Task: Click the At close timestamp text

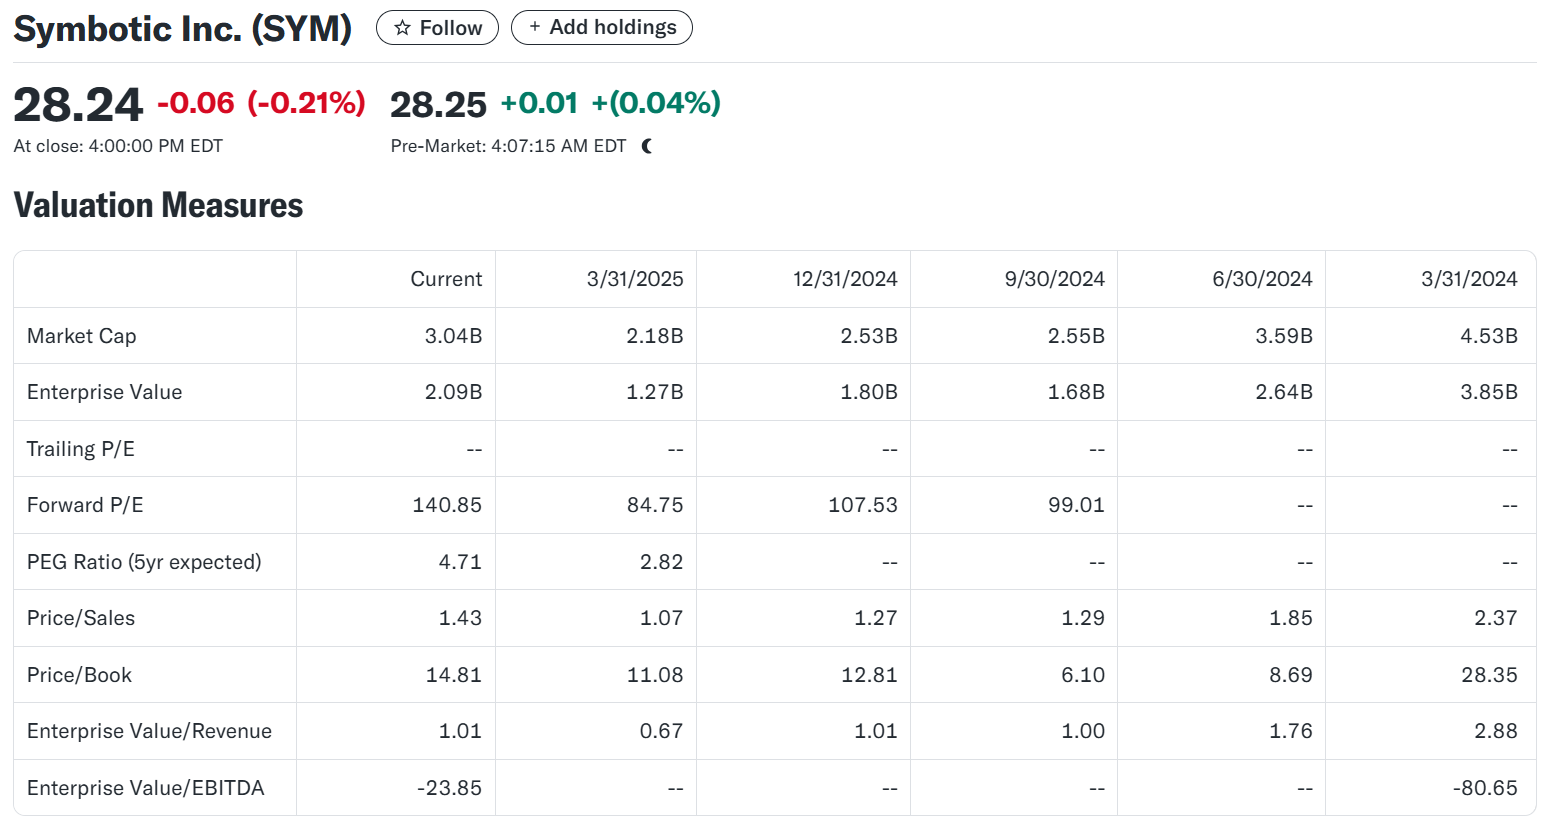Action: point(118,146)
